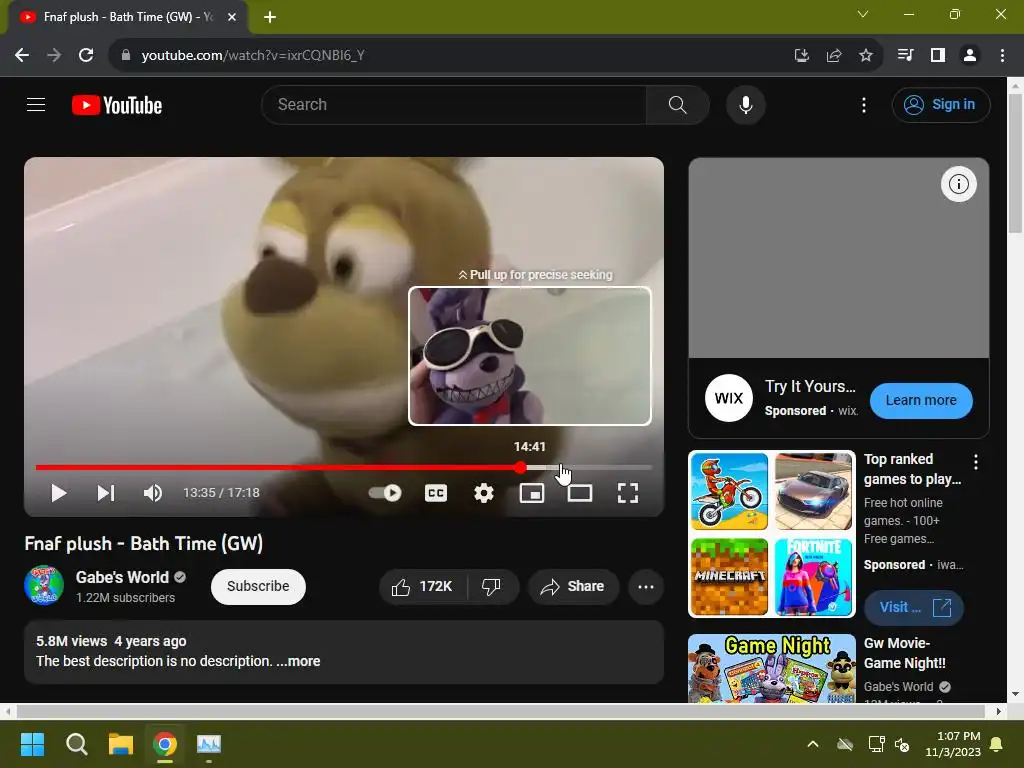Open the Wix advertiser logo
The width and height of the screenshot is (1024, 768).
(x=728, y=398)
